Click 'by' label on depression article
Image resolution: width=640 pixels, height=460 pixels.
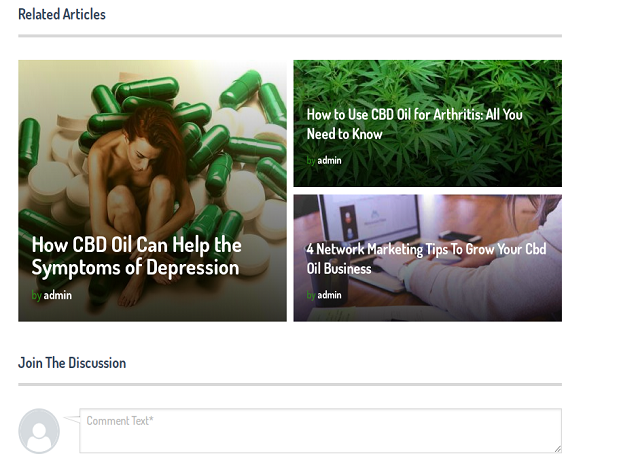coord(36,296)
